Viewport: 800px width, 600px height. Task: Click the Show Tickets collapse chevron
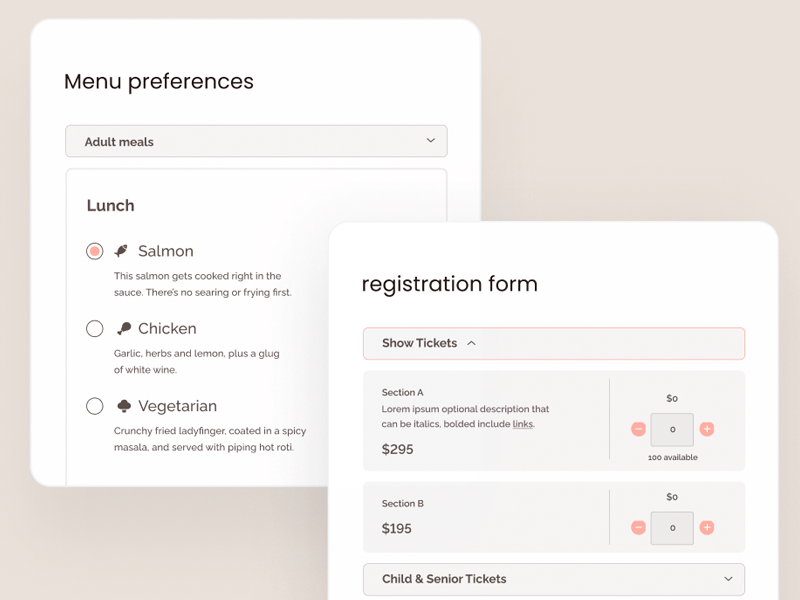pyautogui.click(x=471, y=343)
